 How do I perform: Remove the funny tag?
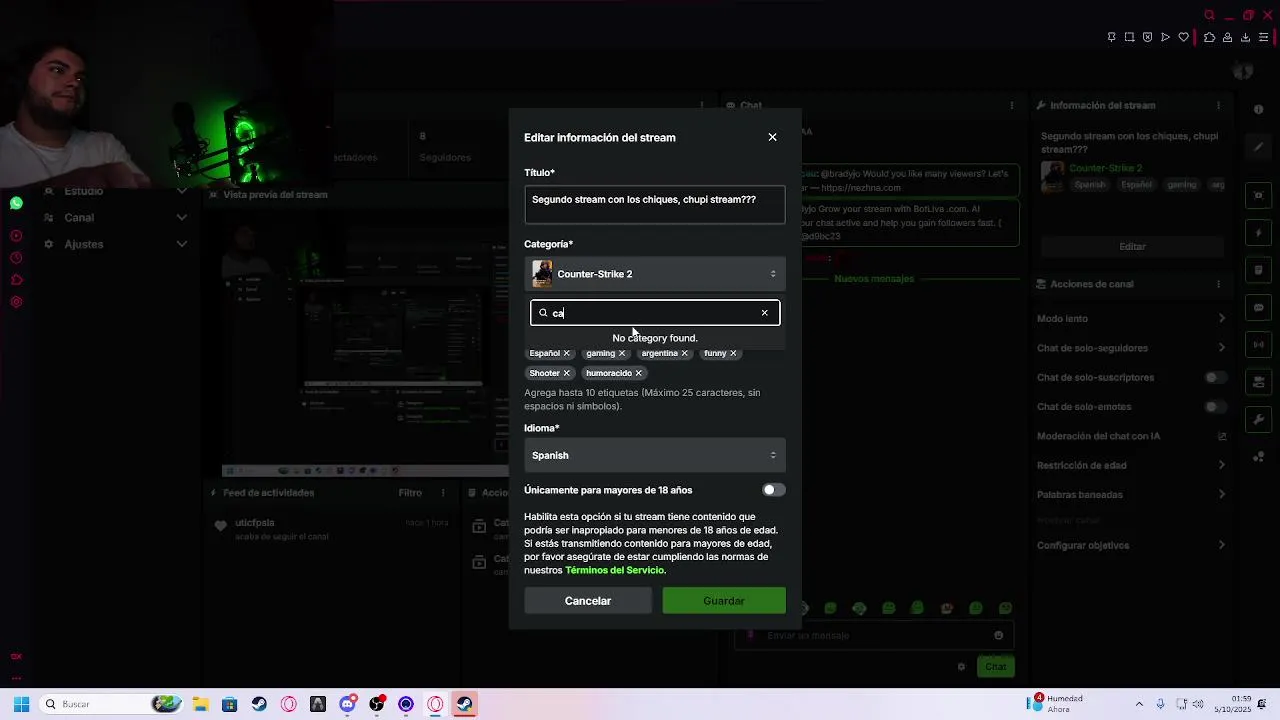(733, 353)
